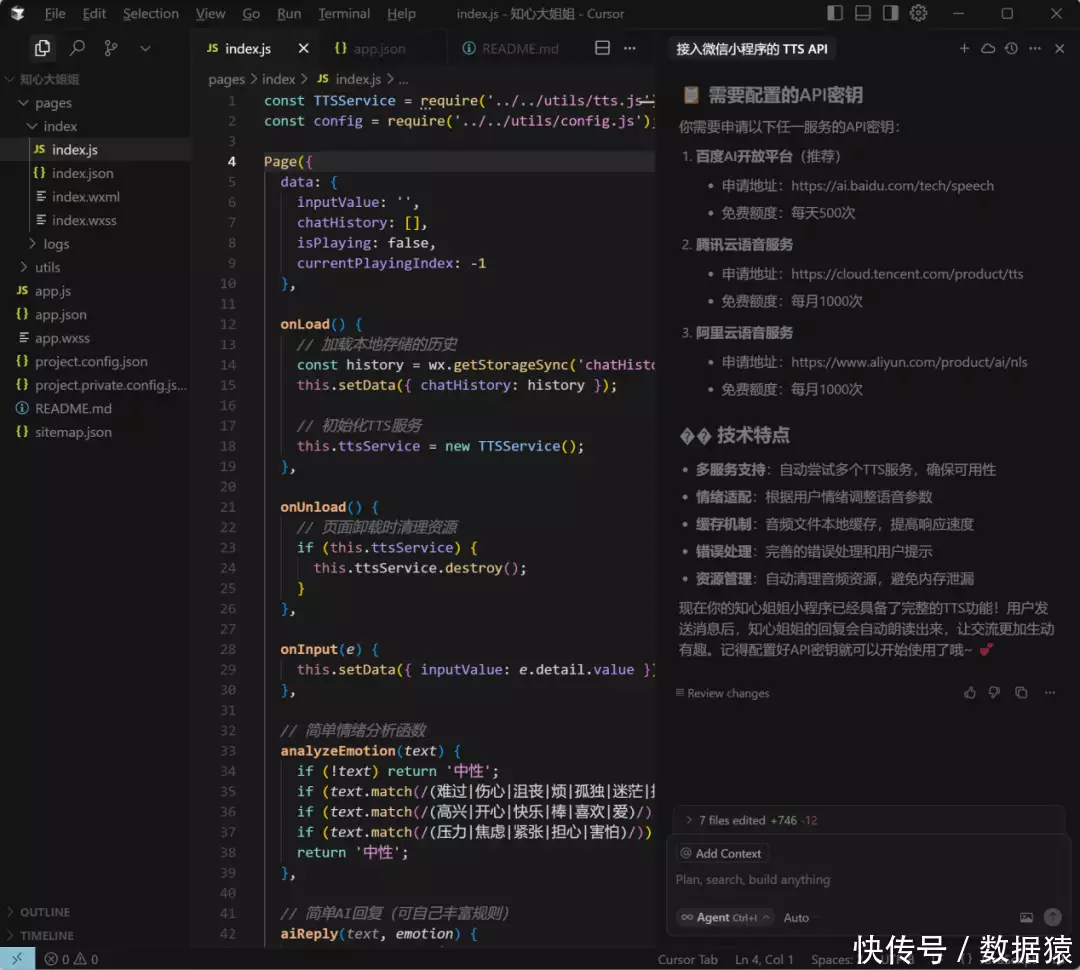1080x970 pixels.
Task: Toggle the AI pane layout button
Action: point(891,13)
